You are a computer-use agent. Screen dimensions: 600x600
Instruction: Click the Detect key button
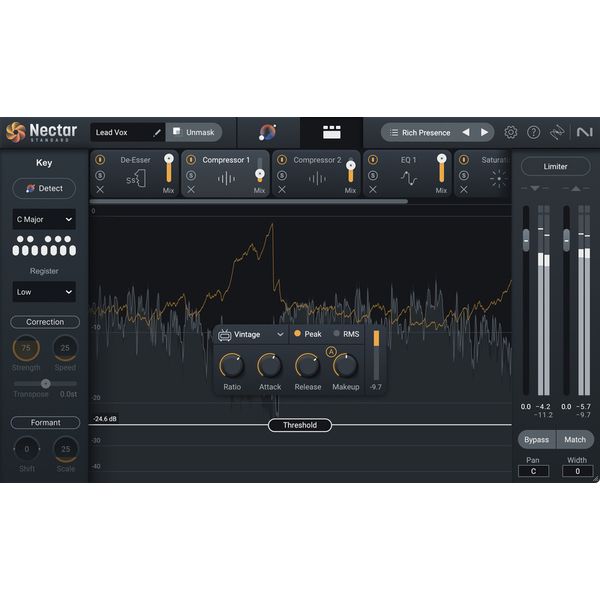coord(44,188)
